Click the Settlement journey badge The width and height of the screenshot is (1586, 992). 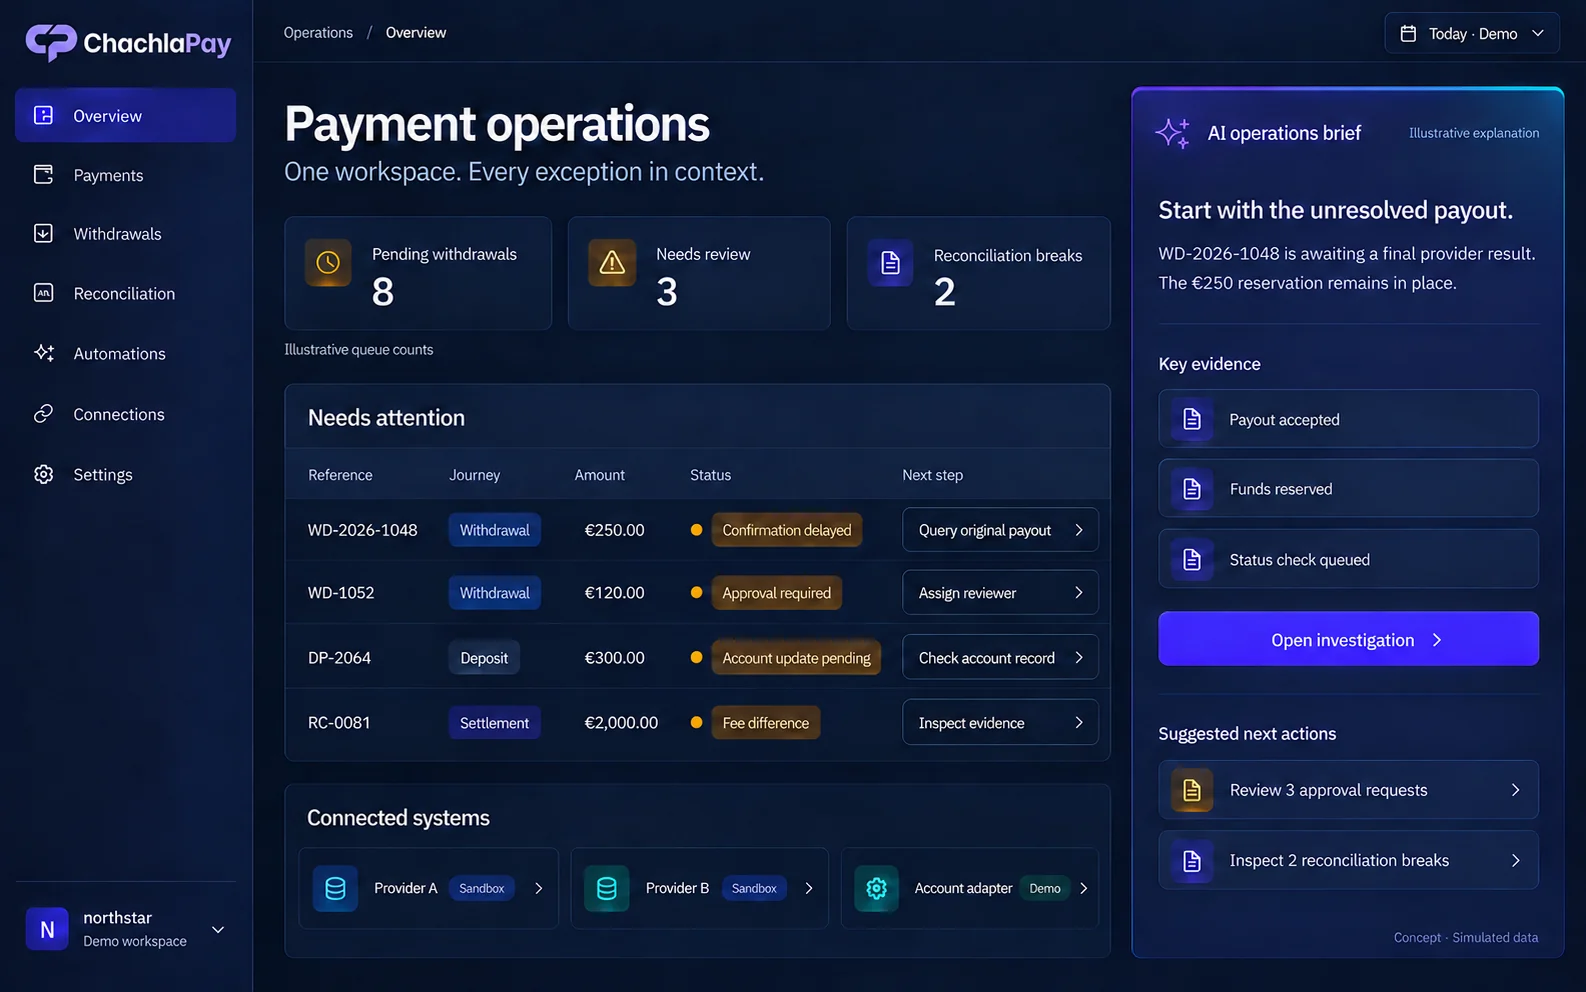[494, 723]
